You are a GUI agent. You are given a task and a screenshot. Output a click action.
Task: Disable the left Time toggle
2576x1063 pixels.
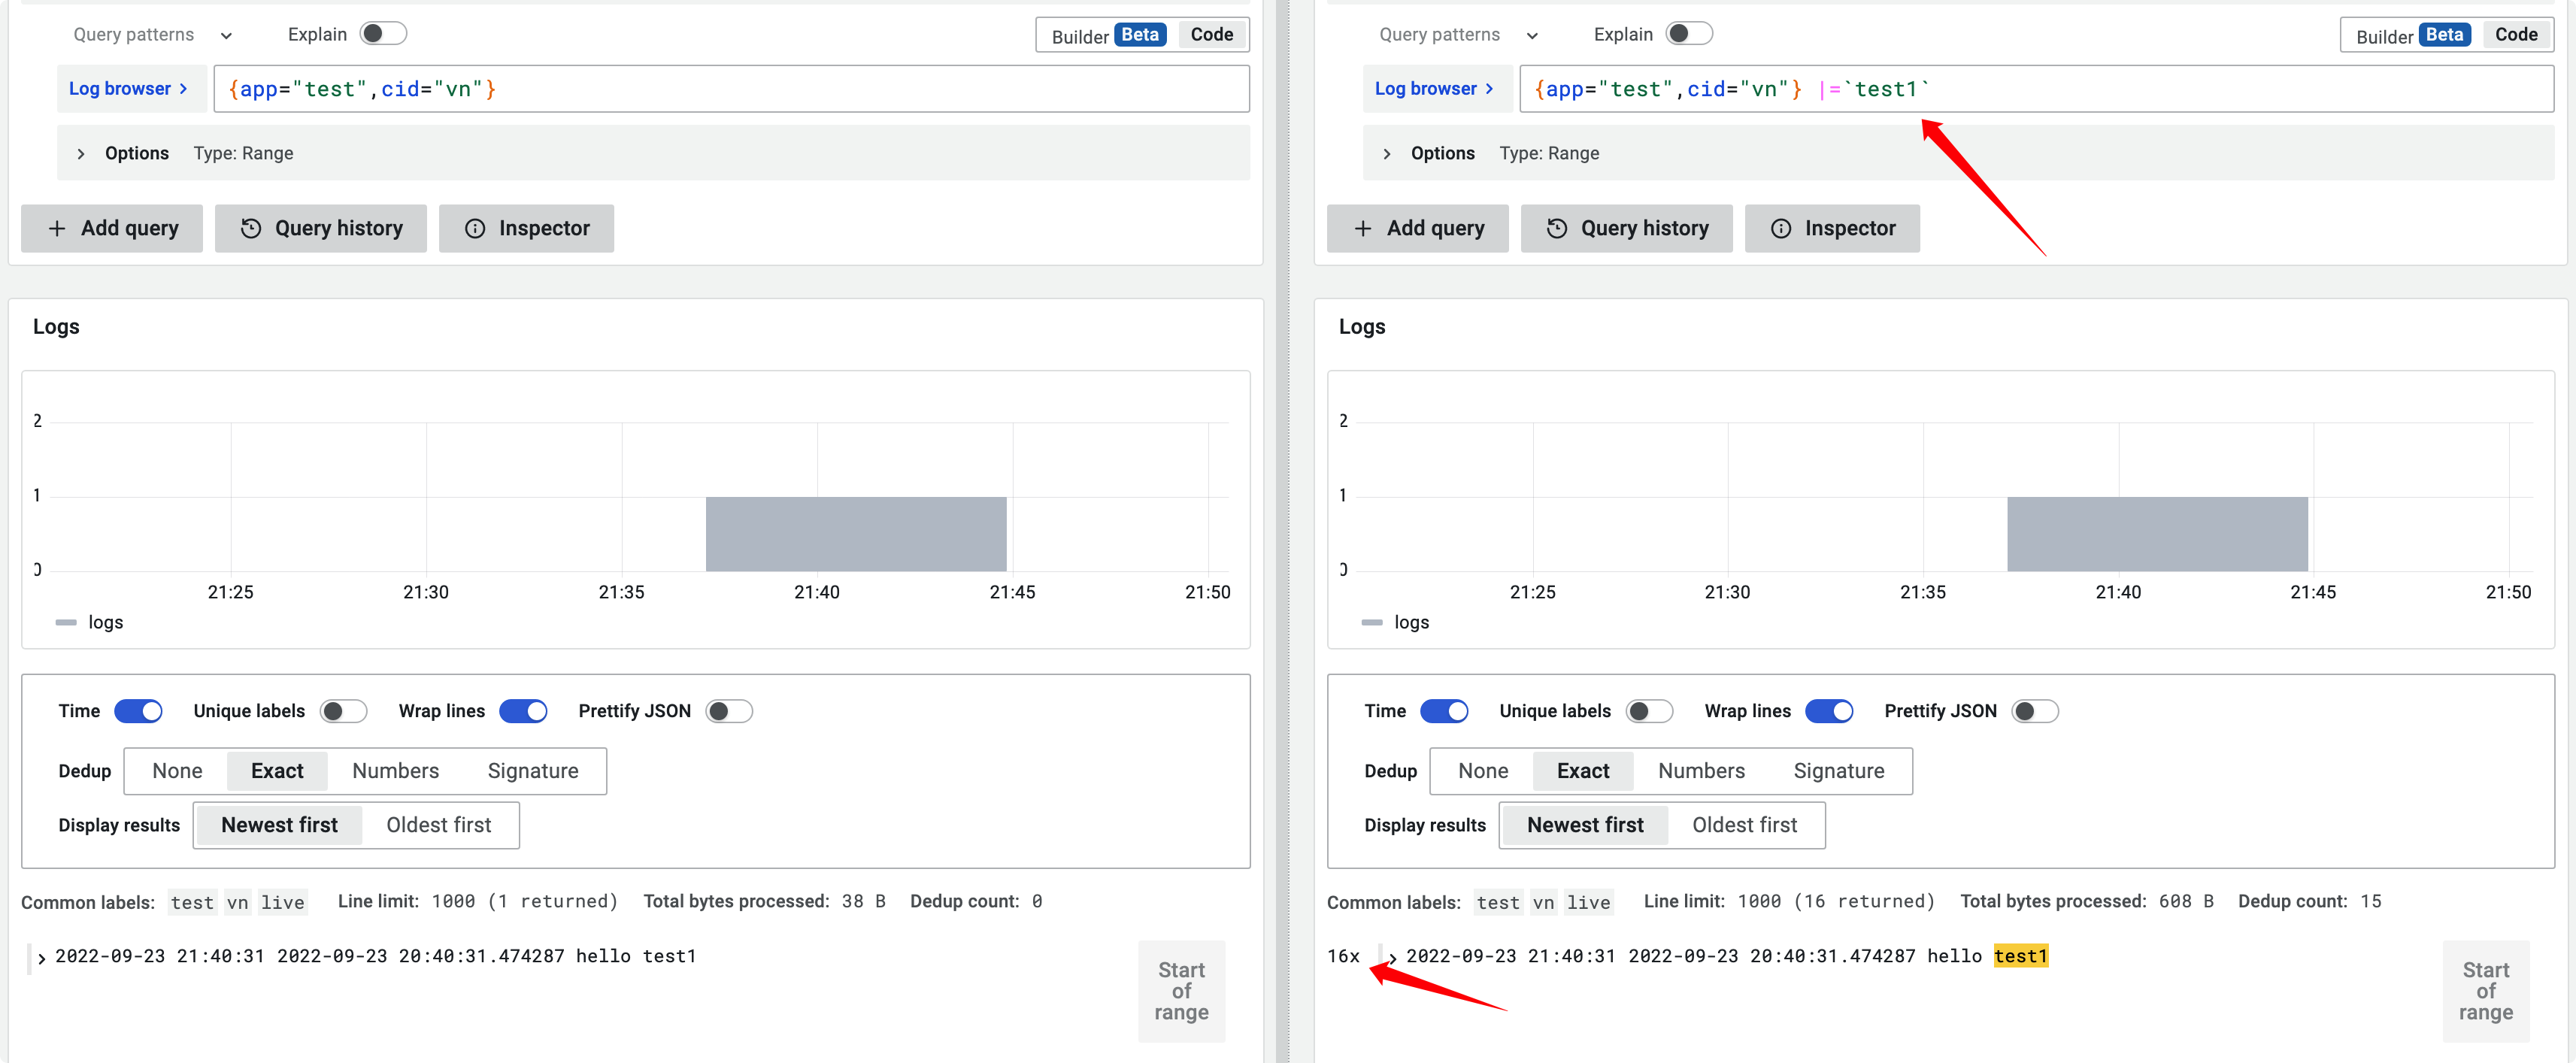[138, 711]
